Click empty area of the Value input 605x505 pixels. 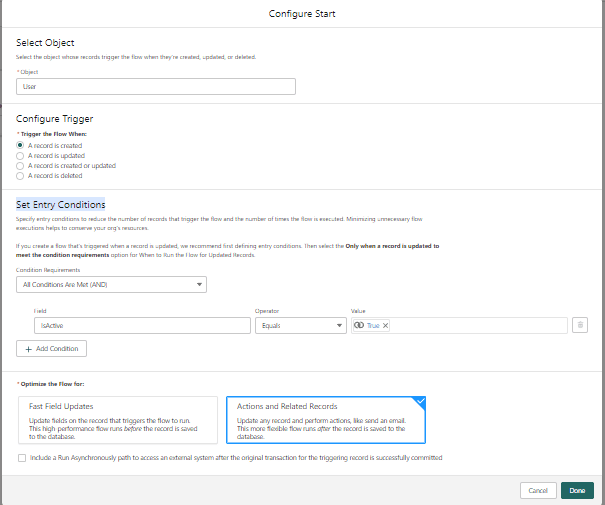pos(480,325)
